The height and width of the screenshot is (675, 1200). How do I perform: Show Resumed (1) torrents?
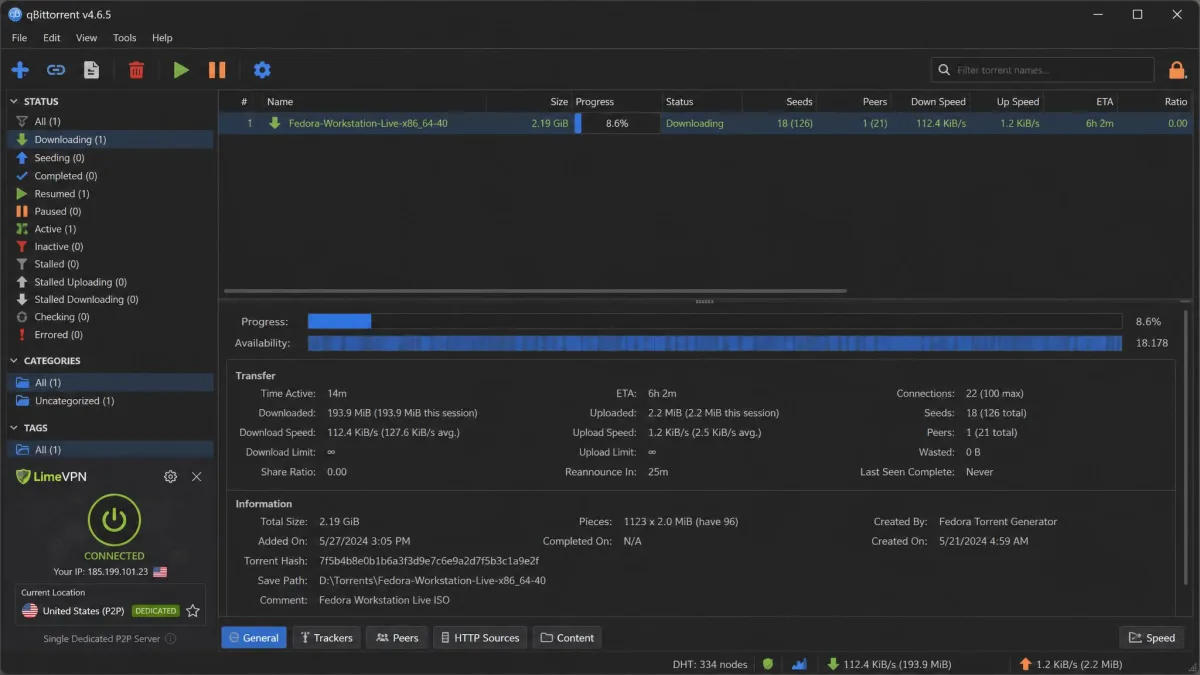coord(110,193)
